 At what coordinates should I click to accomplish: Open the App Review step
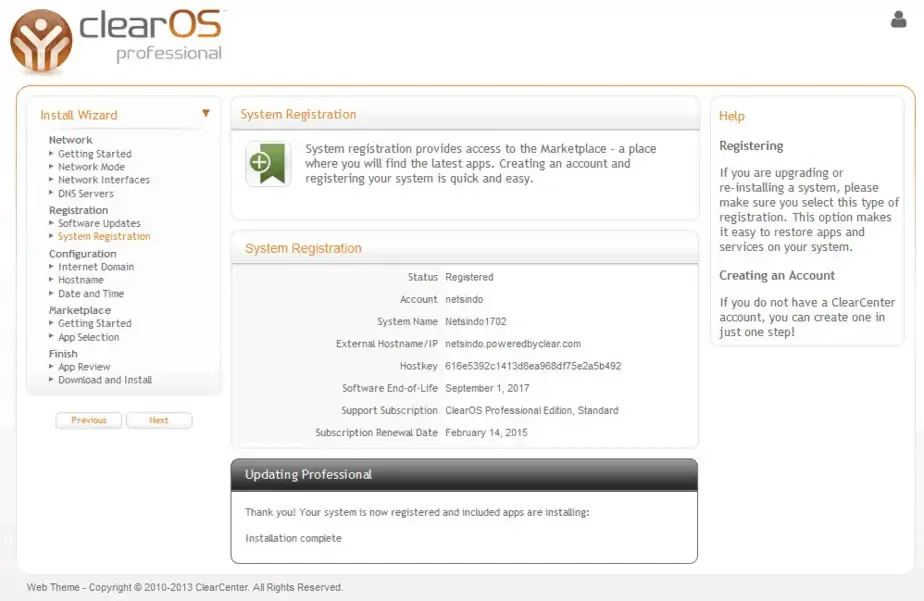[84, 367]
